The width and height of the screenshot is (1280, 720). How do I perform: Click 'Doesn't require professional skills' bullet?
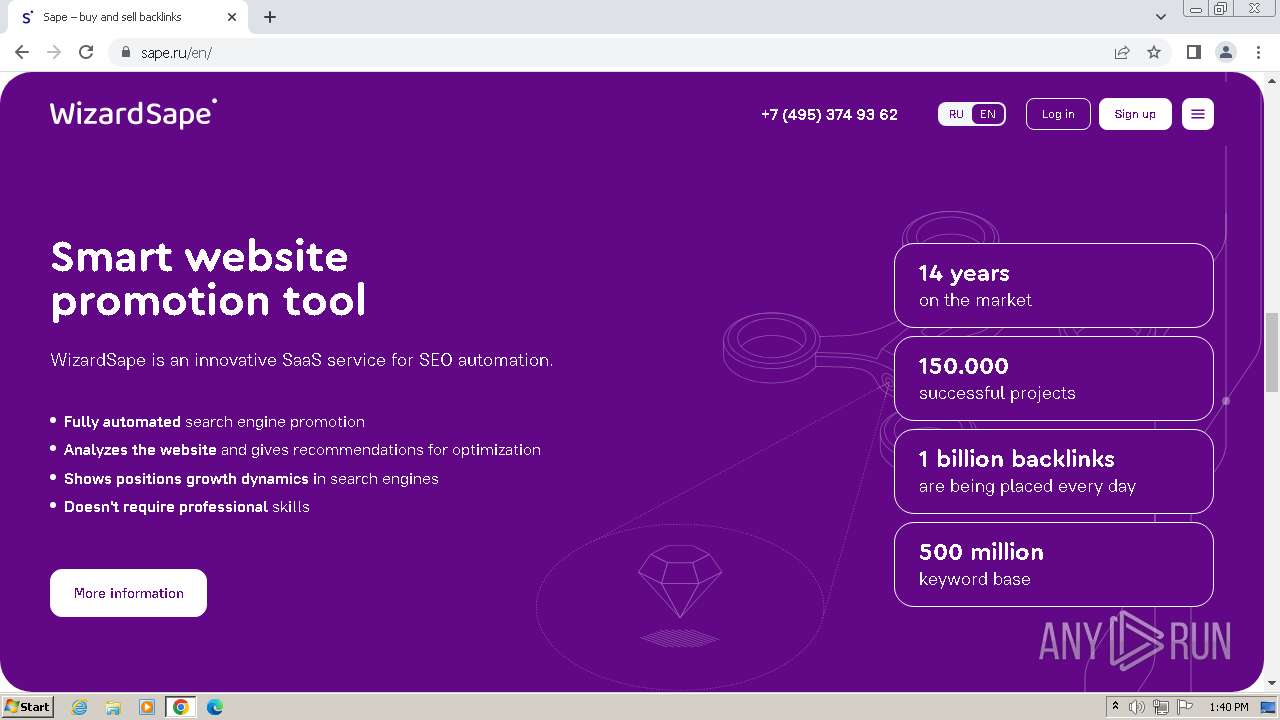click(x=187, y=507)
